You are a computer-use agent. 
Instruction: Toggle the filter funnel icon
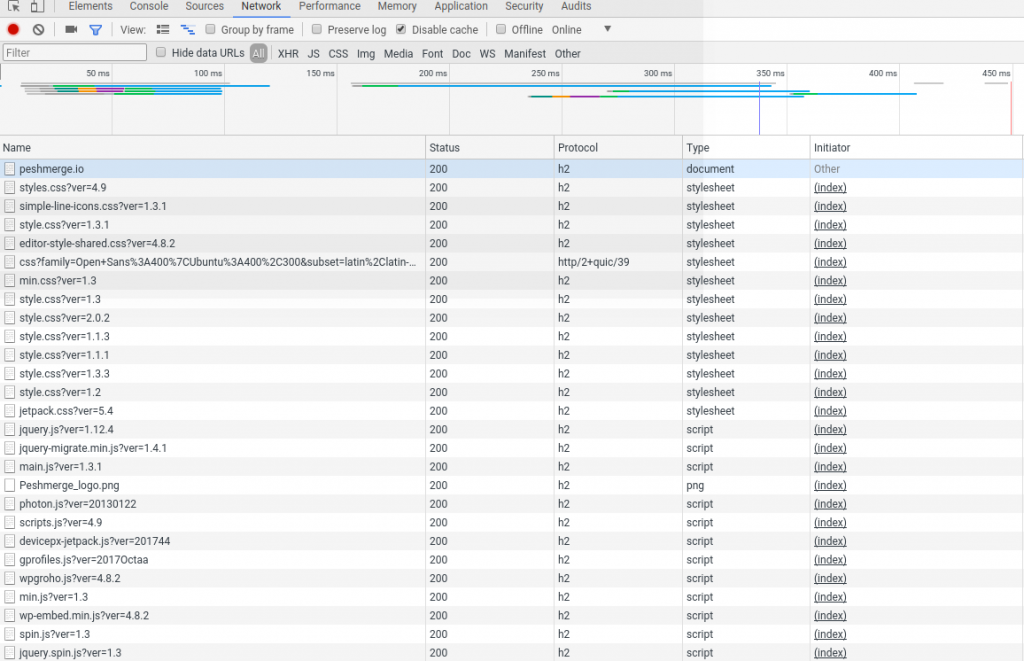(x=95, y=29)
